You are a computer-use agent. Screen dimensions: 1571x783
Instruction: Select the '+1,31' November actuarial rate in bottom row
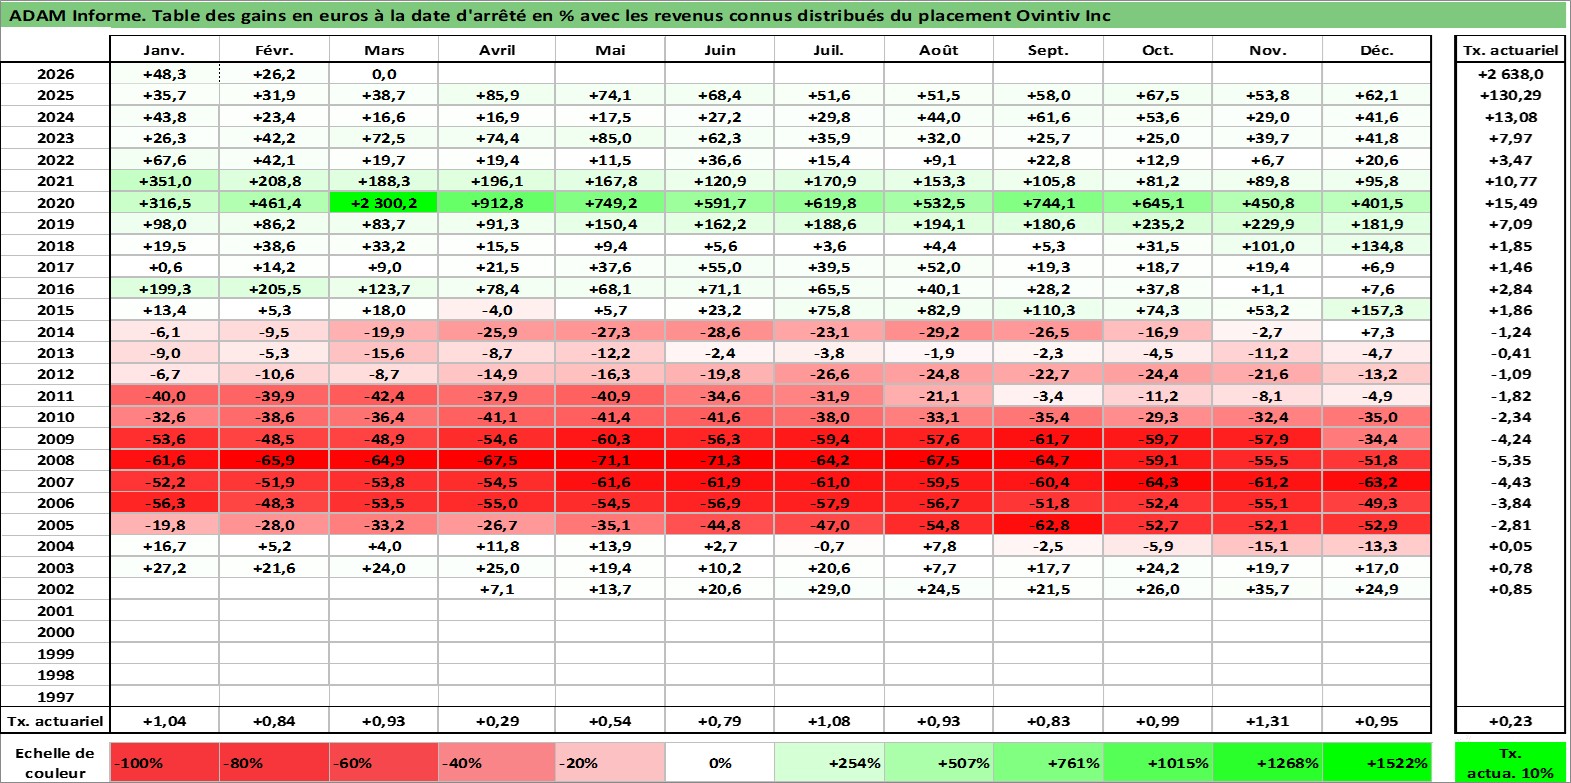pyautogui.click(x=1267, y=721)
